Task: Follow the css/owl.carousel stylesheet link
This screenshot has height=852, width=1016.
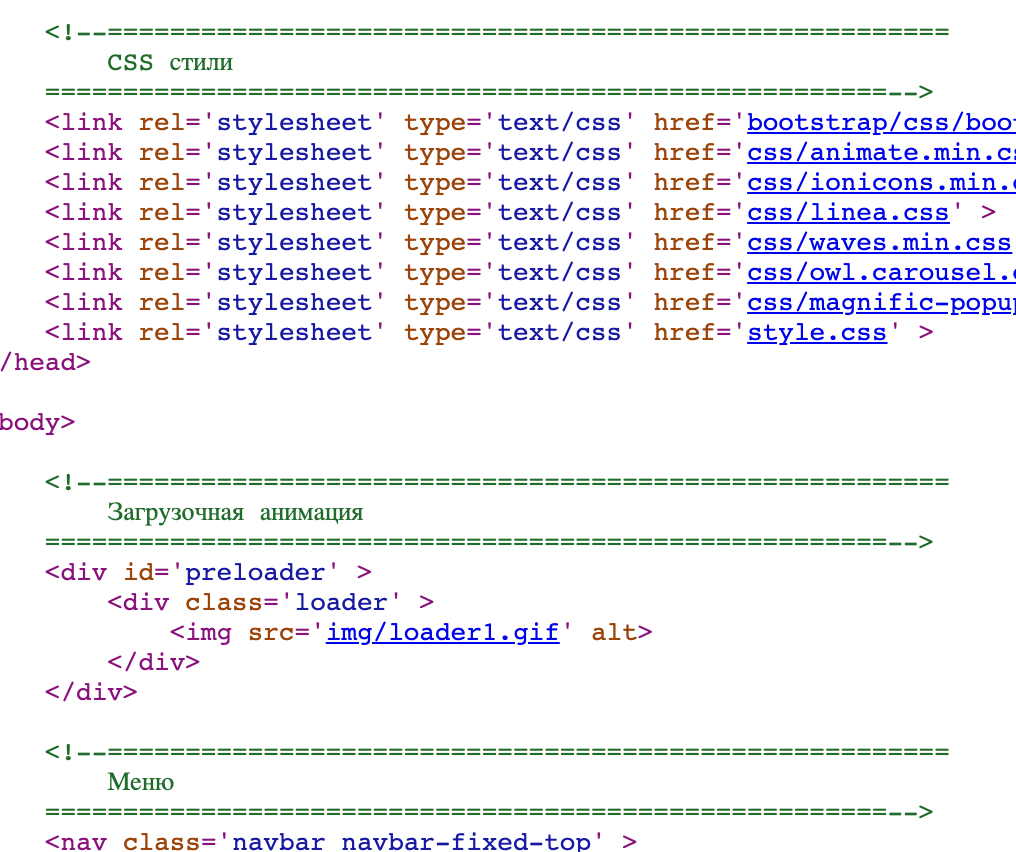Action: 880,273
